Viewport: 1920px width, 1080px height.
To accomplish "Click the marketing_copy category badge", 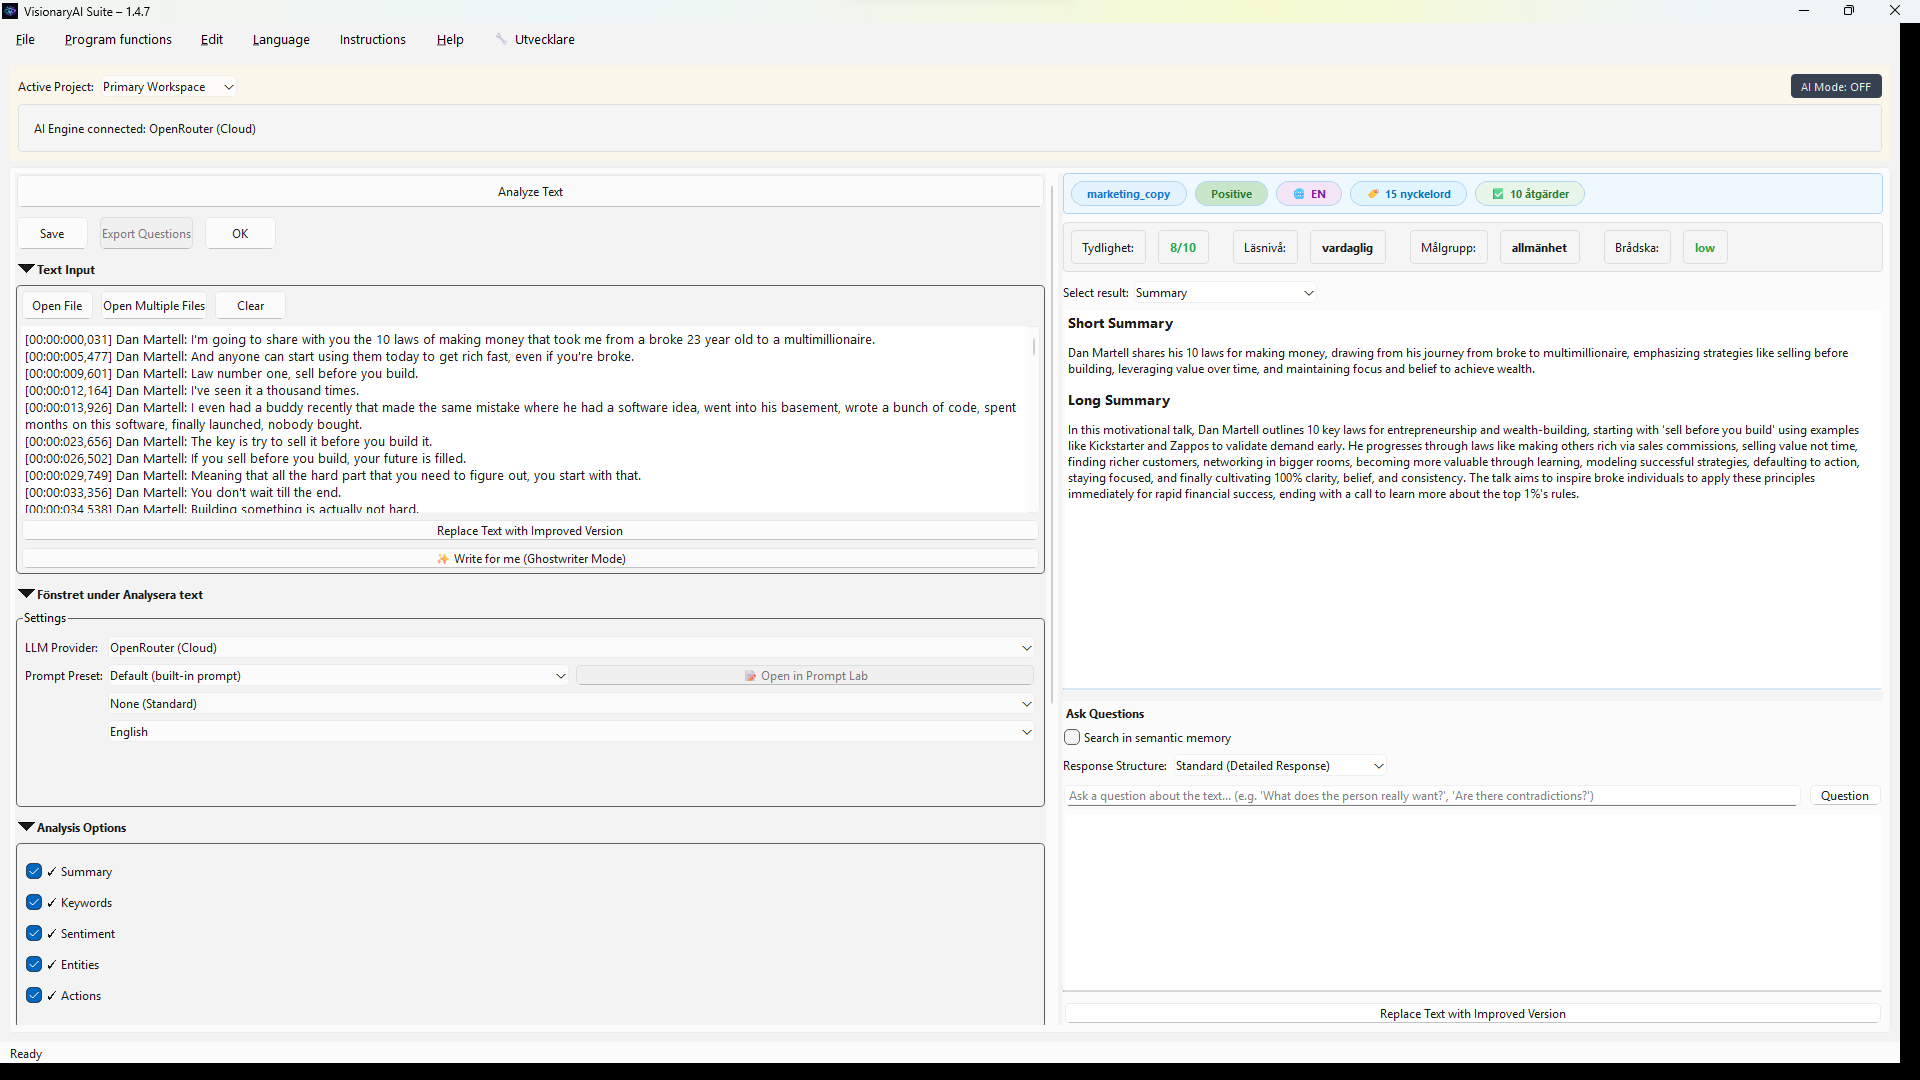I will click(x=1128, y=194).
